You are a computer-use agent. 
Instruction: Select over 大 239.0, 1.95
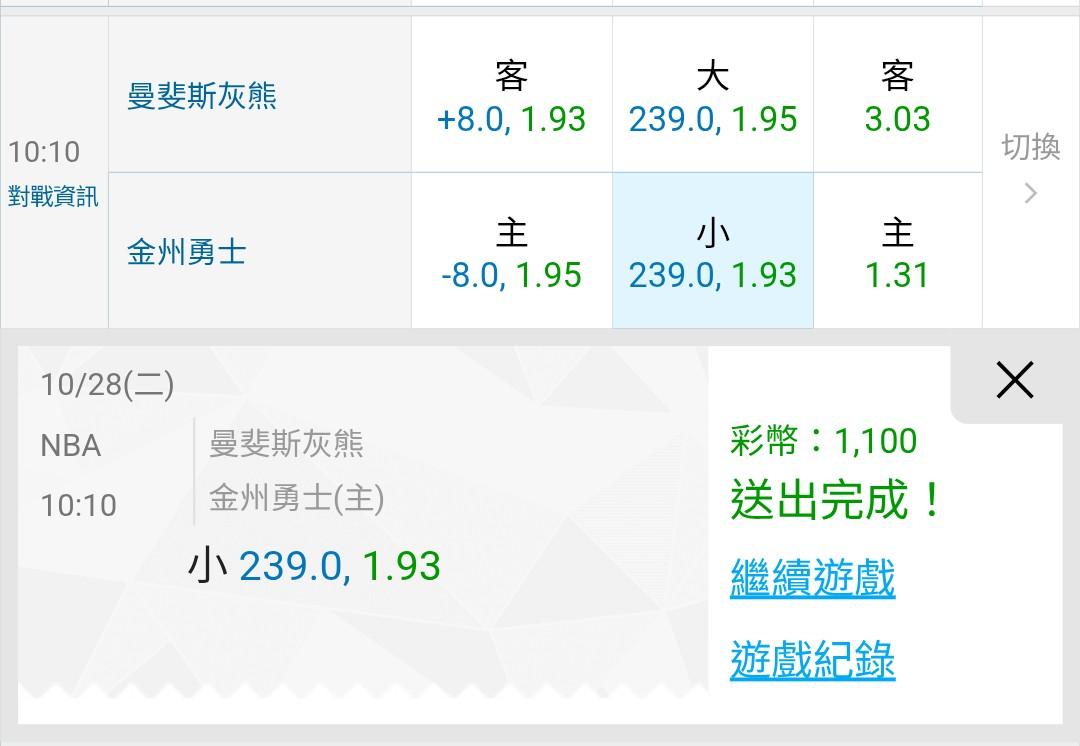coord(712,96)
